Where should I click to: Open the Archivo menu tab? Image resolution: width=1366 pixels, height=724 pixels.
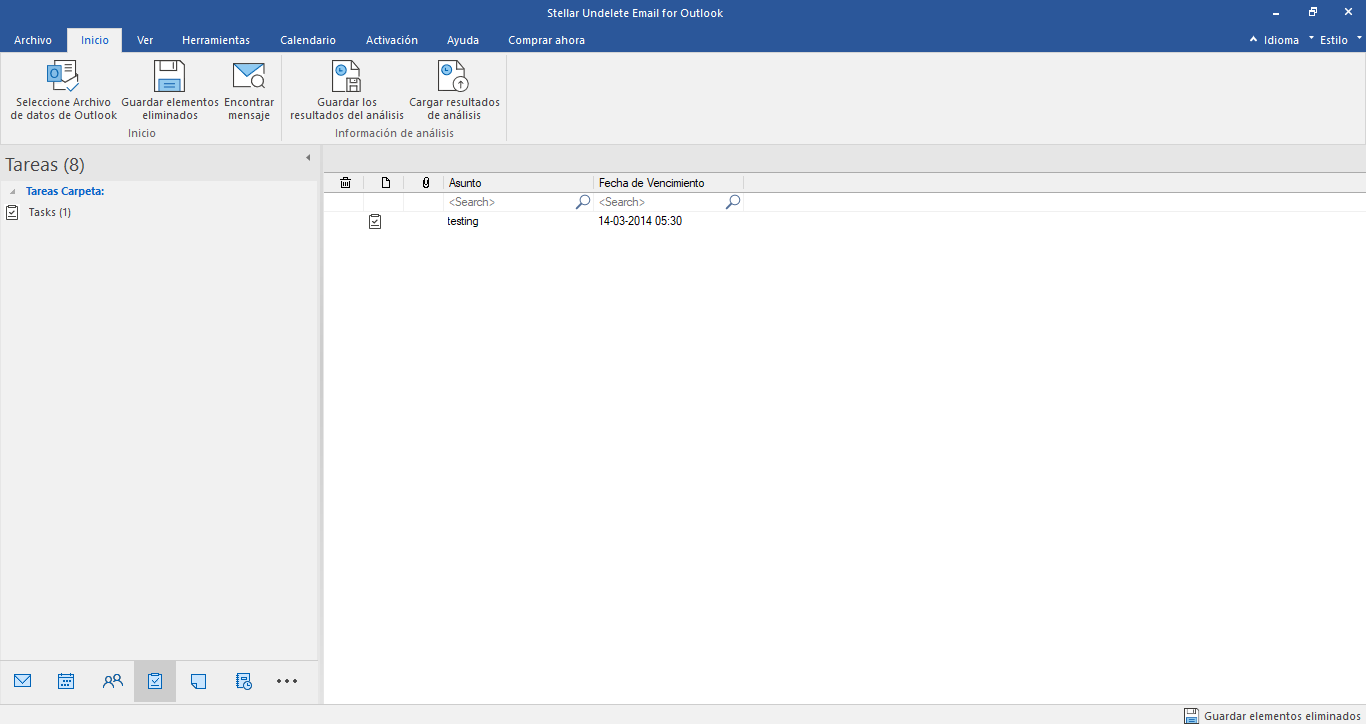point(33,40)
